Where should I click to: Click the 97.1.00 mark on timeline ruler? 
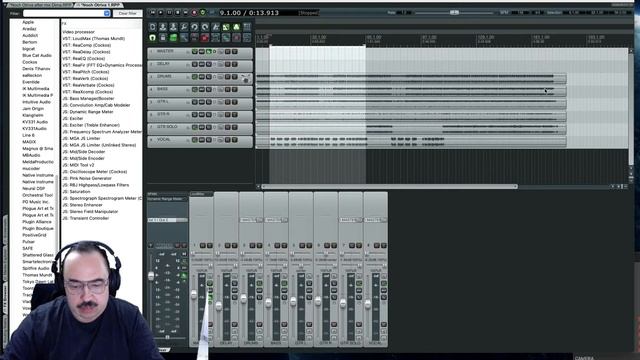pyautogui.click(x=429, y=37)
